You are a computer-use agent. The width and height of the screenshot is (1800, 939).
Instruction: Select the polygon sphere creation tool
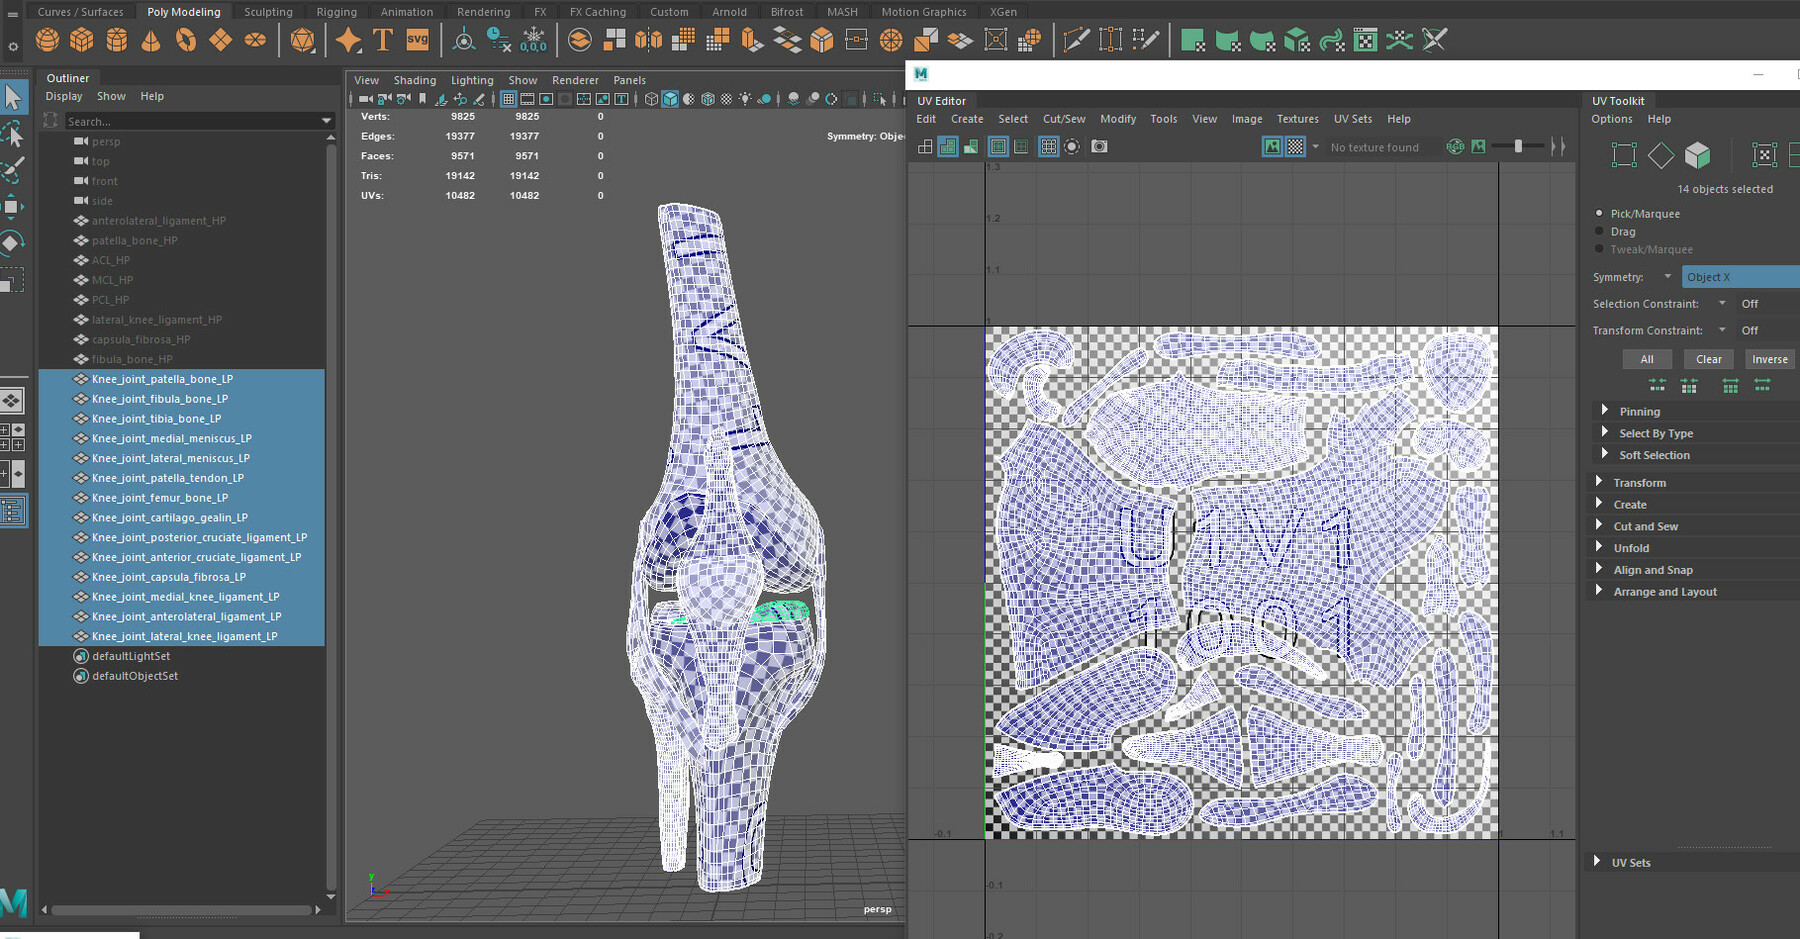pyautogui.click(x=46, y=40)
